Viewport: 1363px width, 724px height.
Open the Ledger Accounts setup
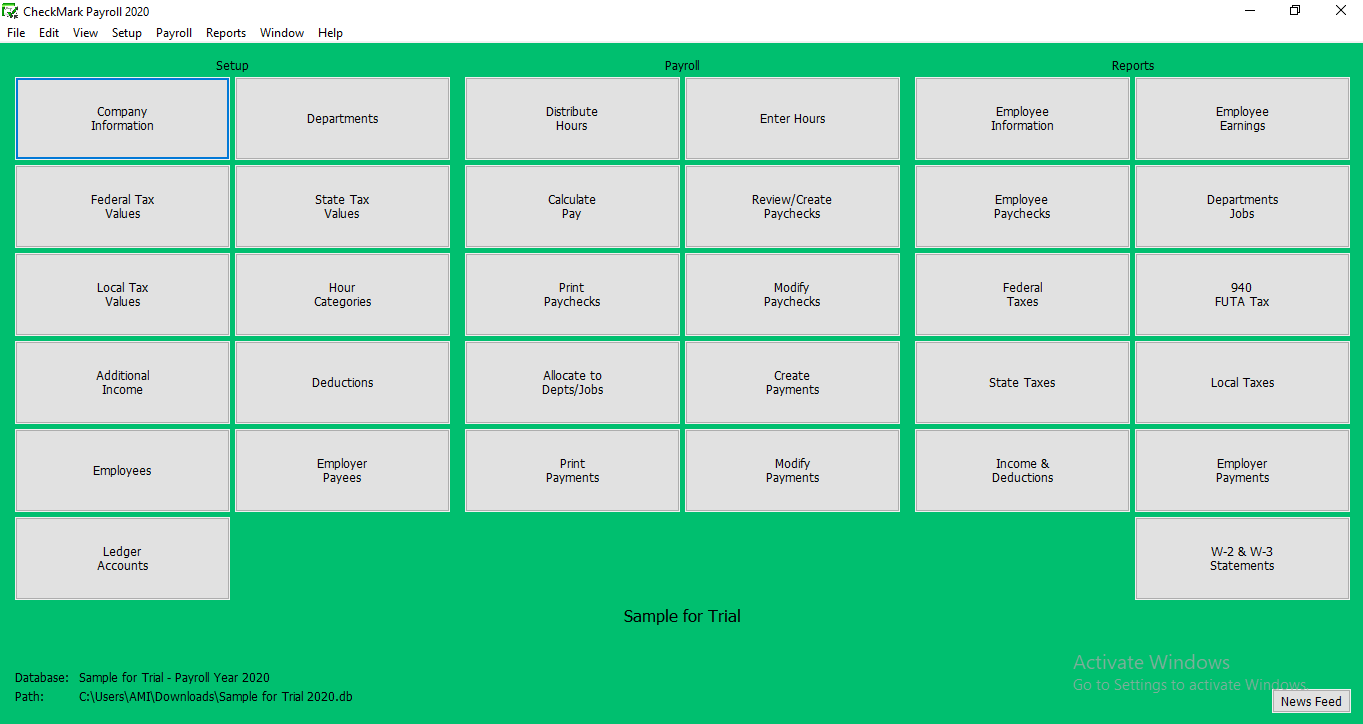point(122,559)
